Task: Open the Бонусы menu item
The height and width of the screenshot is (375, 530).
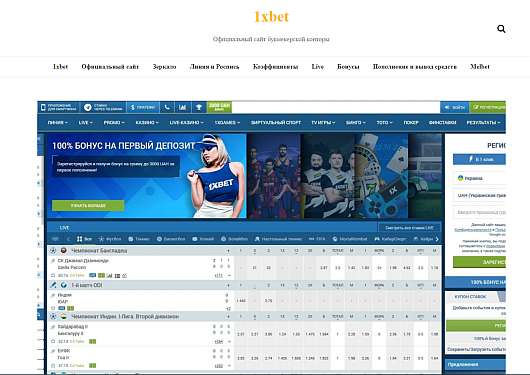Action: tap(348, 67)
